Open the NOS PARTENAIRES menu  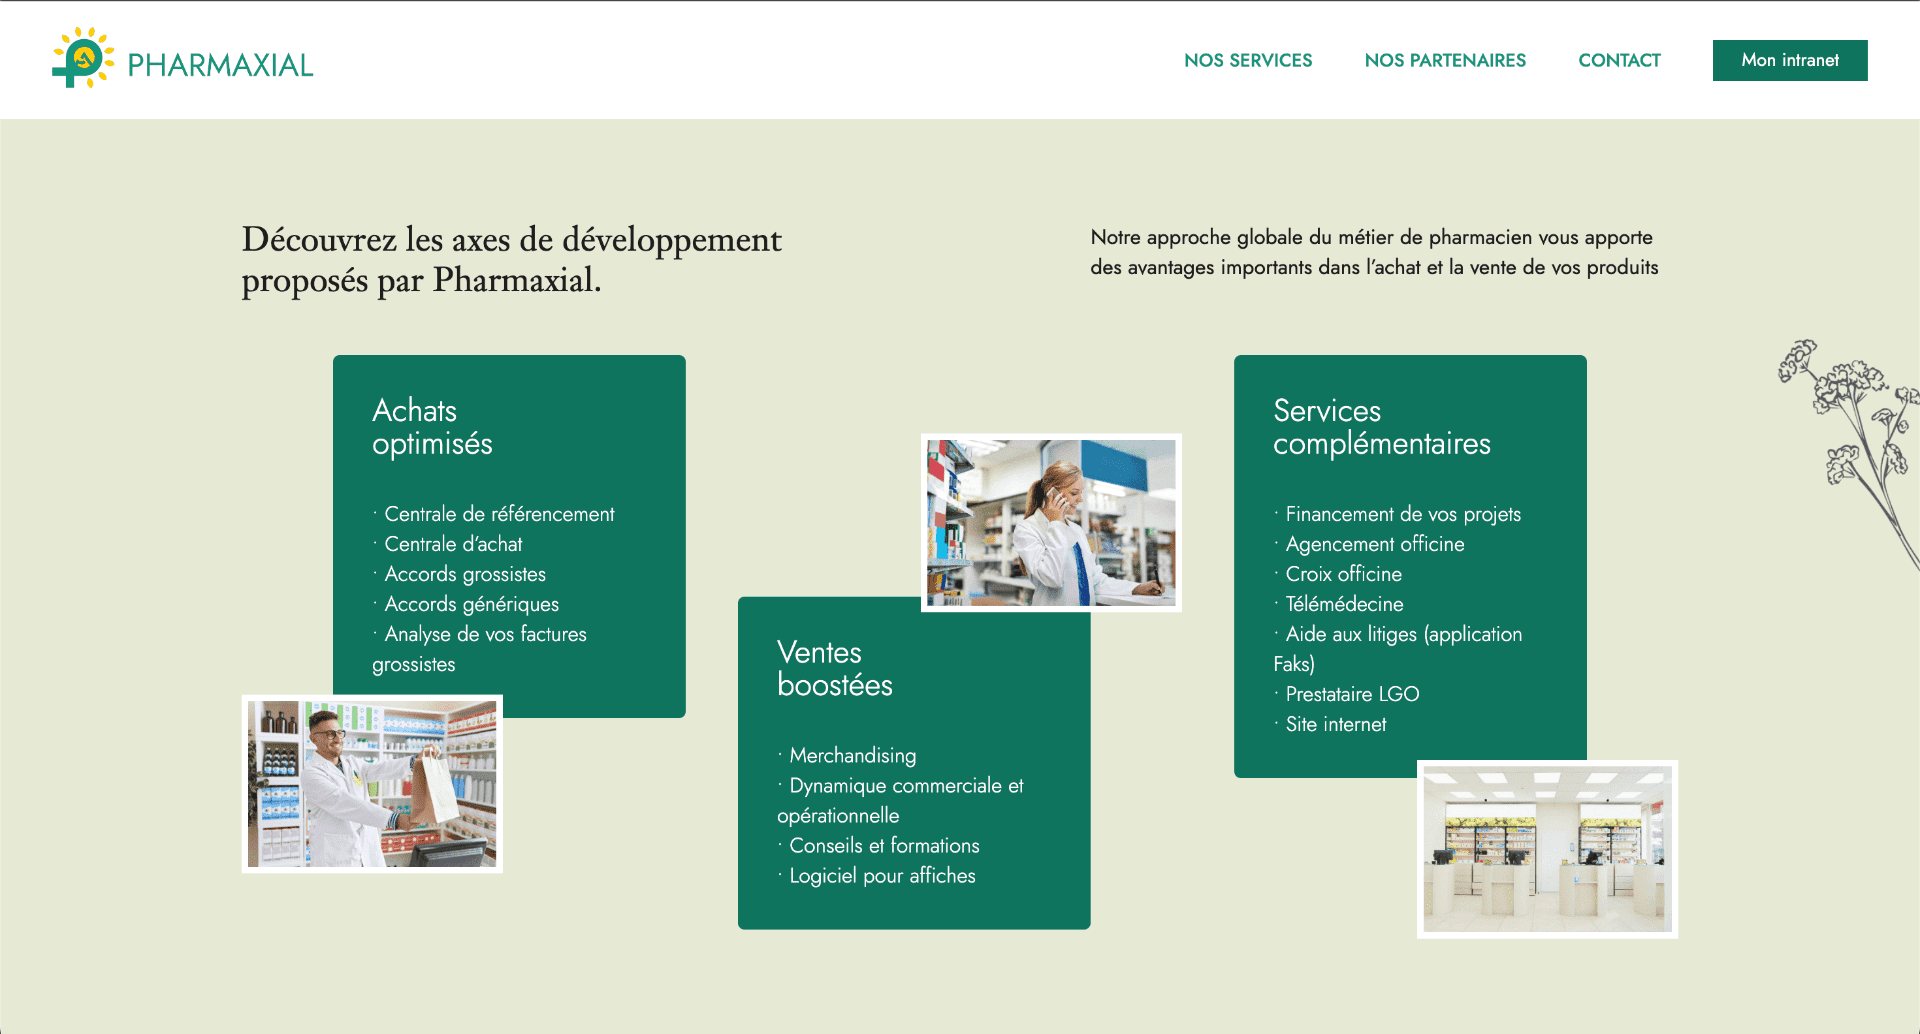pyautogui.click(x=1445, y=60)
